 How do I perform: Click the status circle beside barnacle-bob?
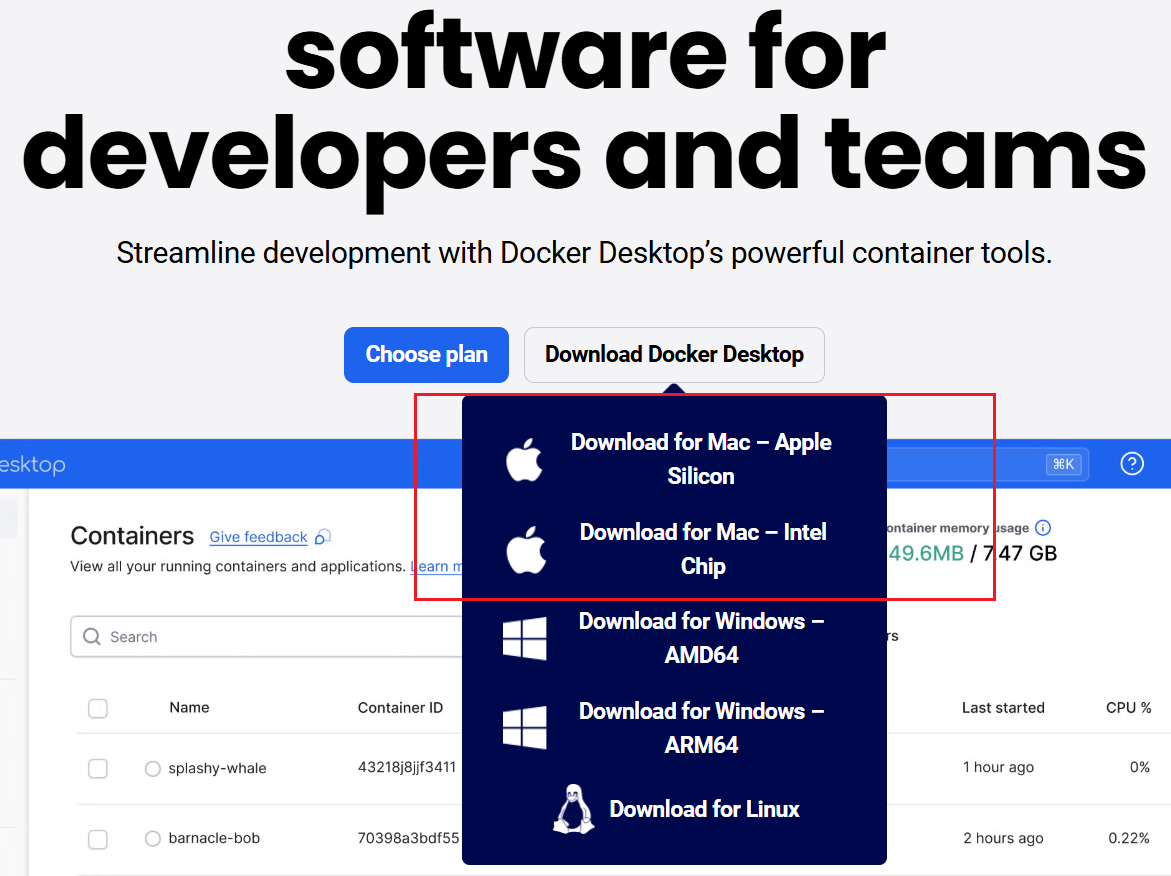point(153,839)
